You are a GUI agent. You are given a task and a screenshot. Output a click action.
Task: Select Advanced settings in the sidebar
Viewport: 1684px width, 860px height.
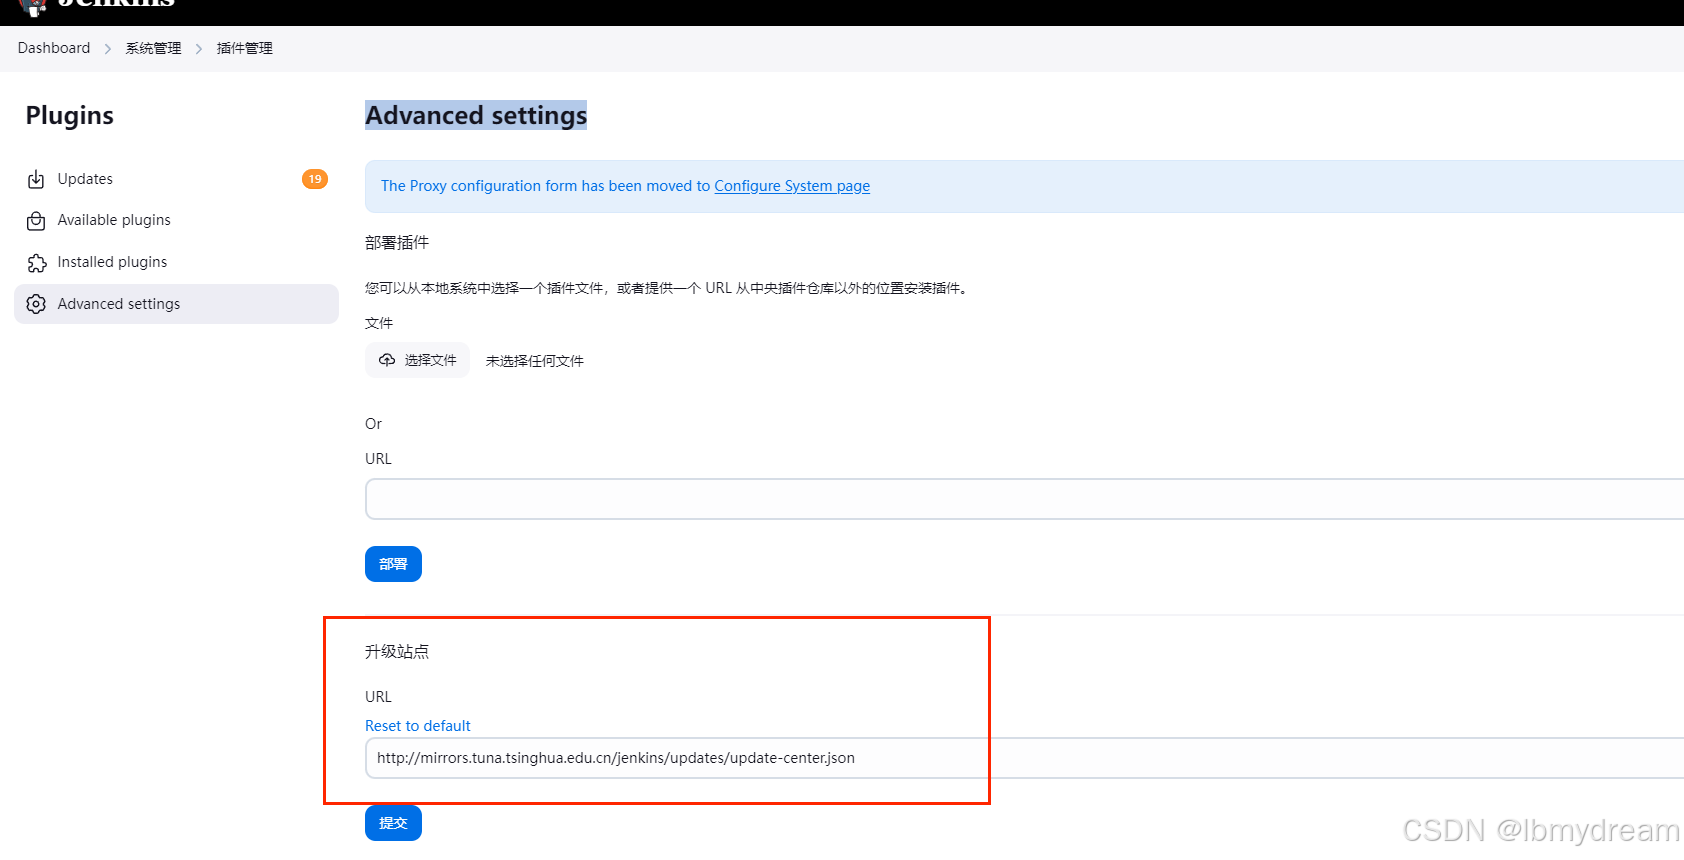point(176,304)
